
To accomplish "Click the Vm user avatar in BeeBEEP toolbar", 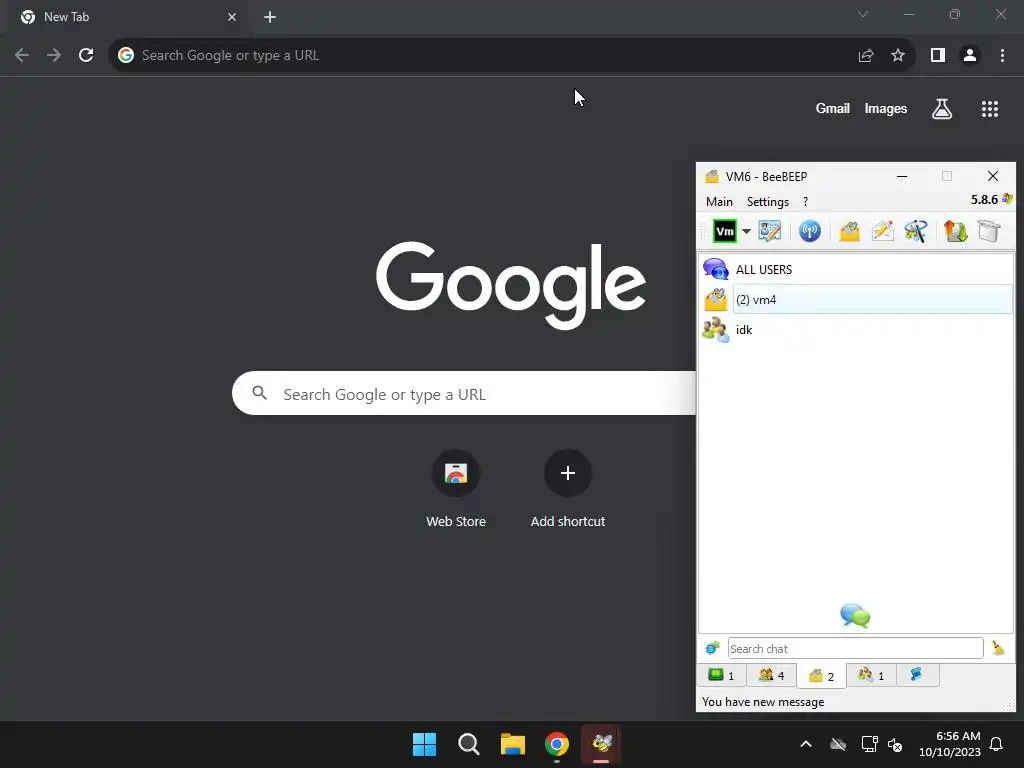I will pos(724,231).
